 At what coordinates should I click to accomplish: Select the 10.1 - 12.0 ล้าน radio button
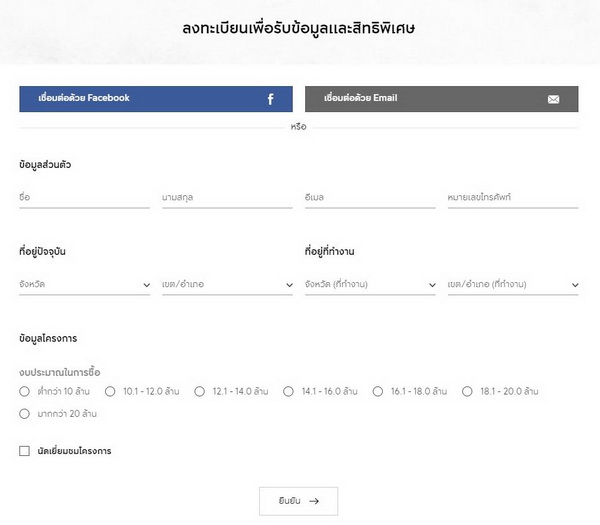(x=110, y=391)
